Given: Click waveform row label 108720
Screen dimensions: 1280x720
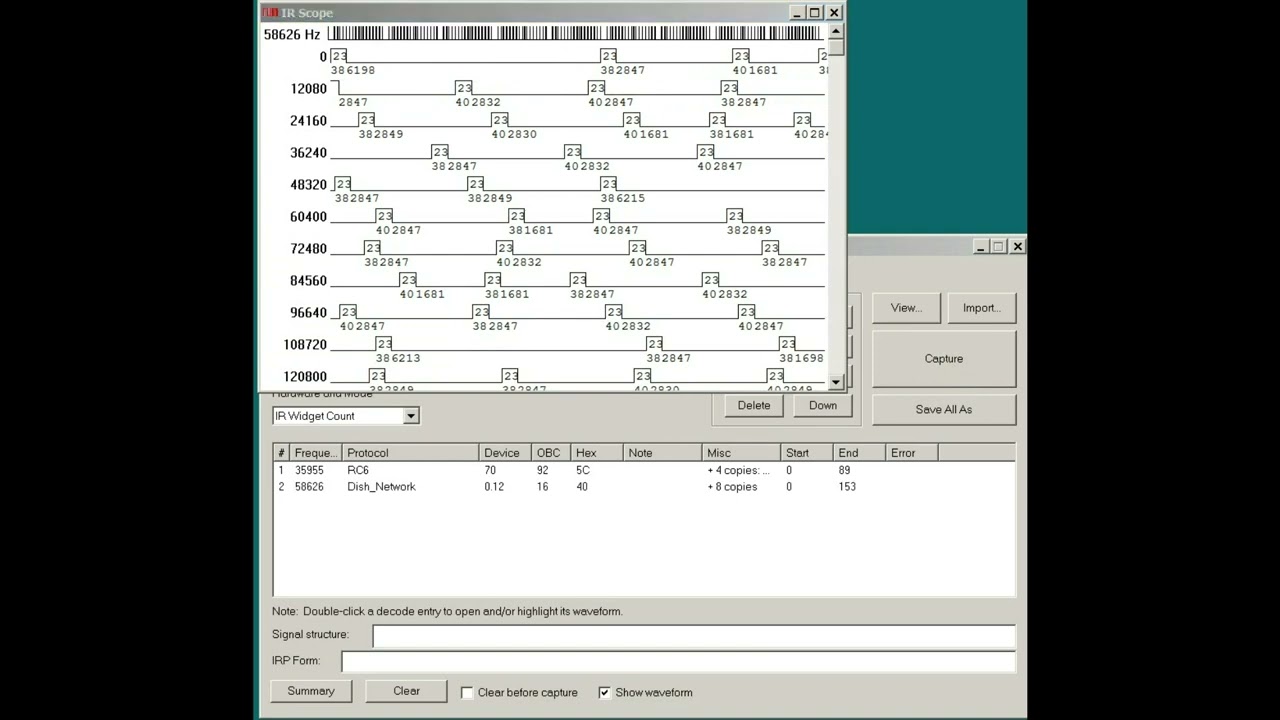Looking at the screenshot, I should pyautogui.click(x=305, y=345).
